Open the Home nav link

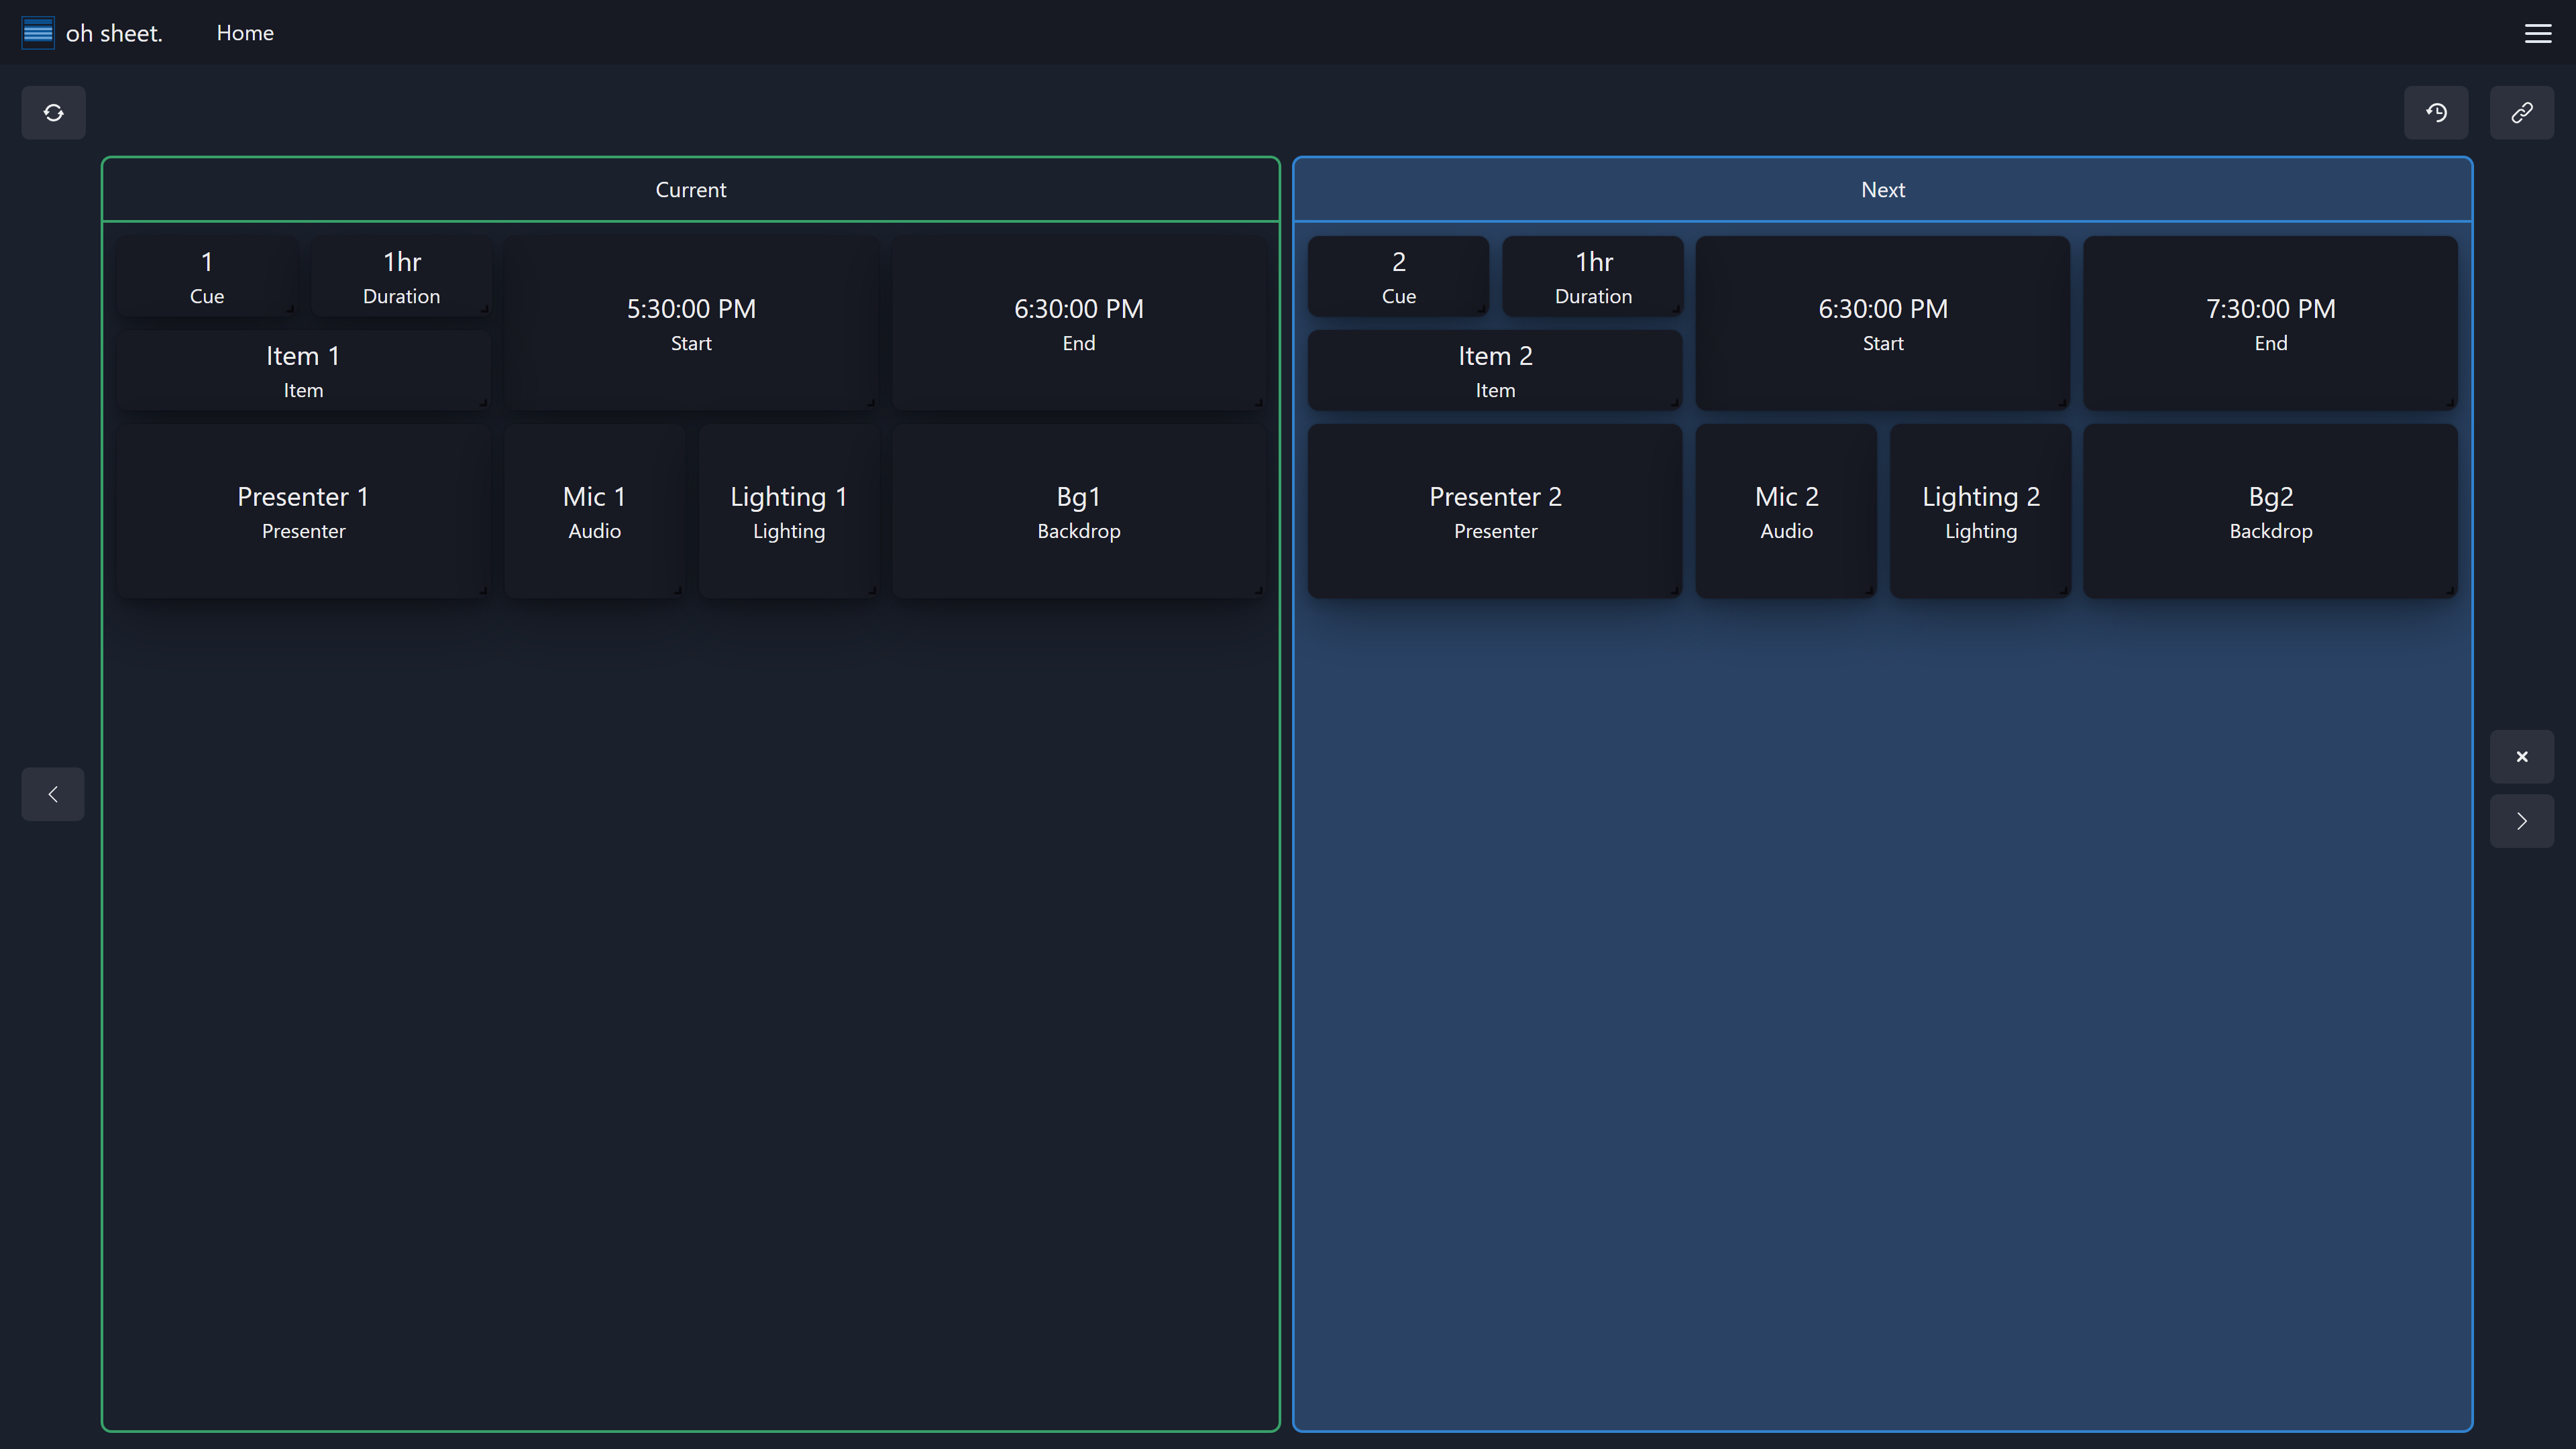[x=245, y=33]
